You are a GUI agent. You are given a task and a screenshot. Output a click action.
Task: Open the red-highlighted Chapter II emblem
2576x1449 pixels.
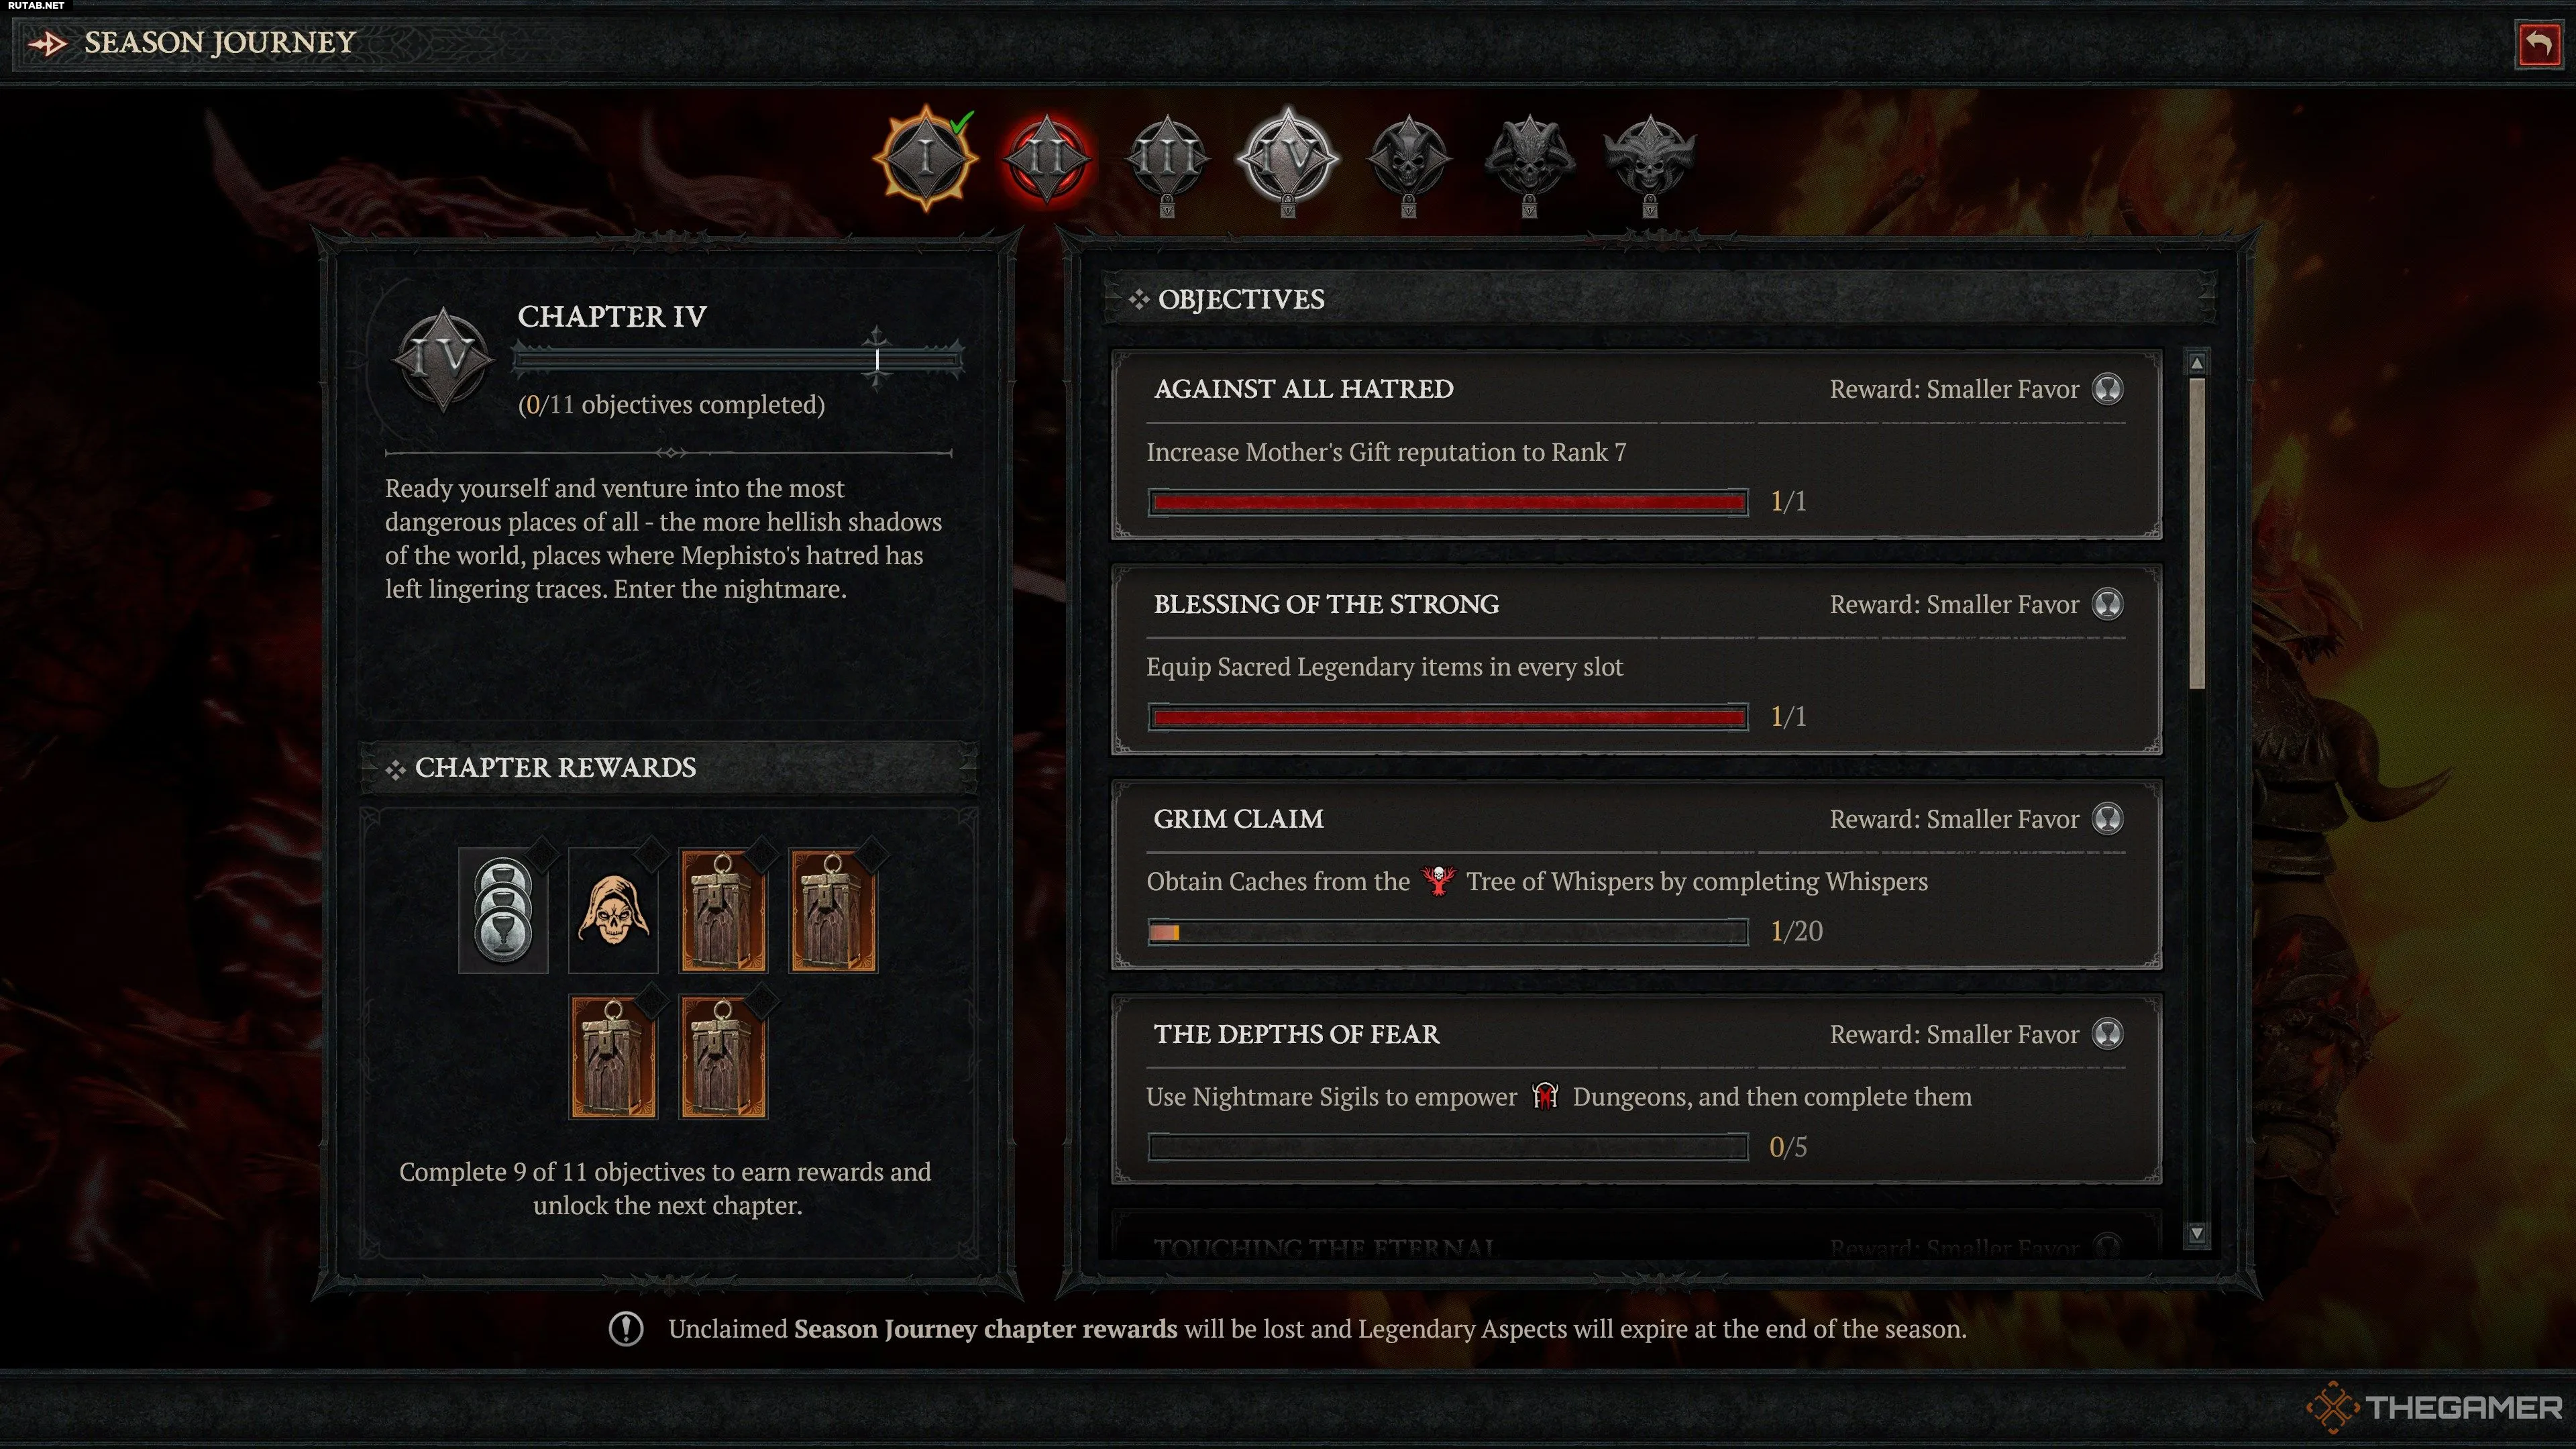[x=1047, y=158]
